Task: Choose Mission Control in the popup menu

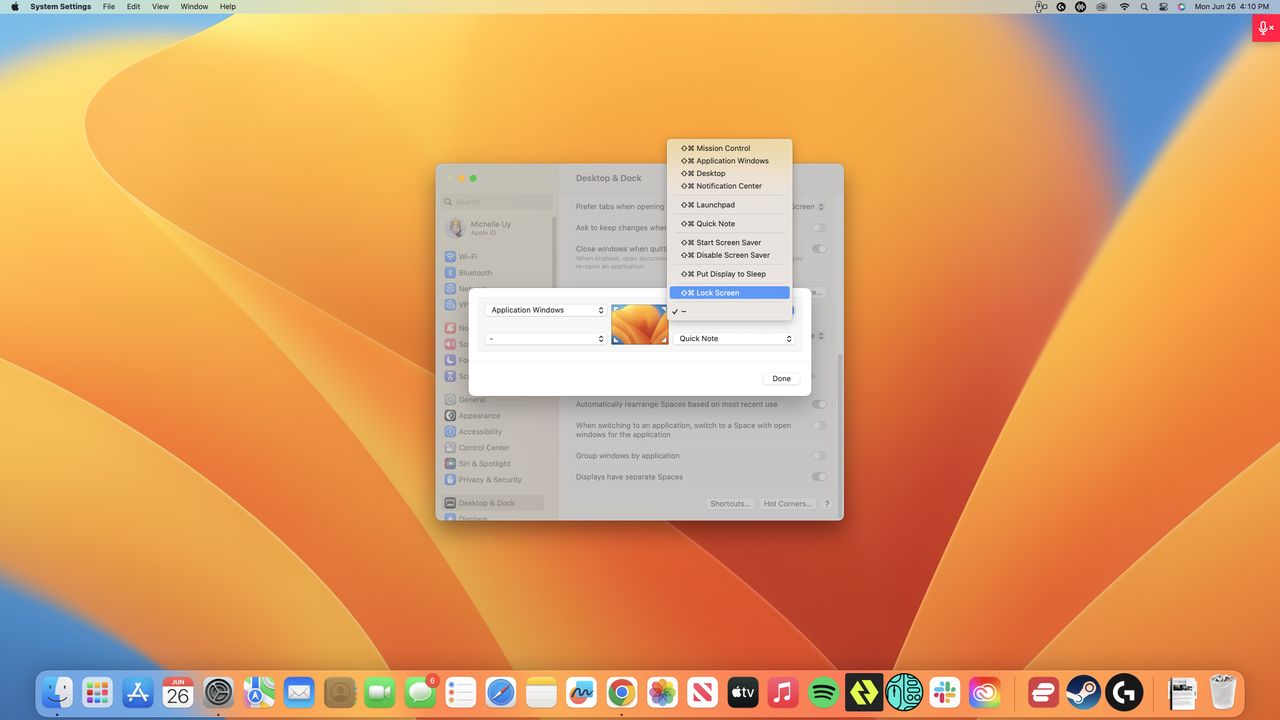Action: [730, 148]
